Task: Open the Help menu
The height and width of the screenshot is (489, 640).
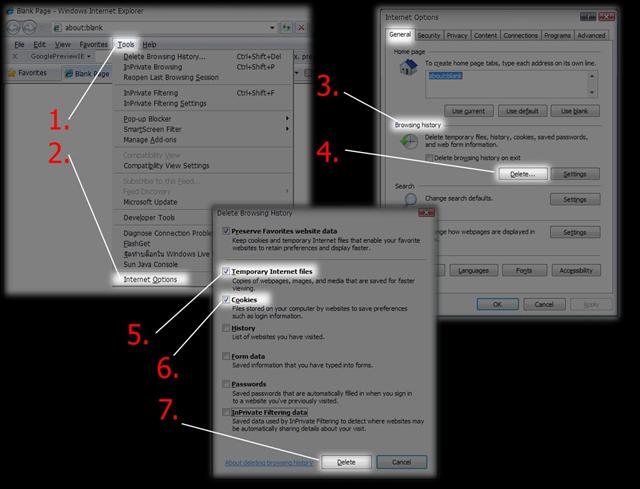Action: click(149, 44)
